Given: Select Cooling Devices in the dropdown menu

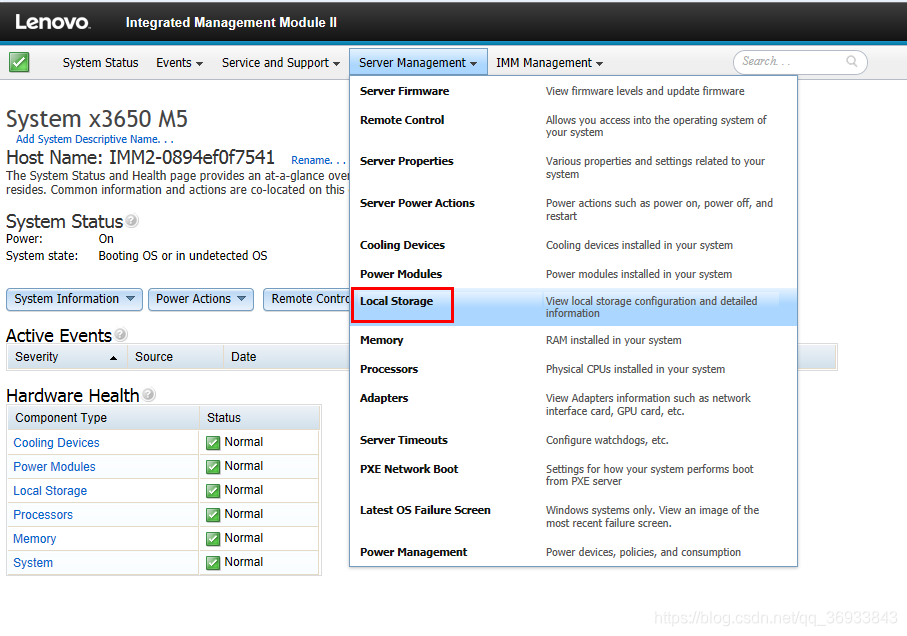Looking at the screenshot, I should [402, 245].
